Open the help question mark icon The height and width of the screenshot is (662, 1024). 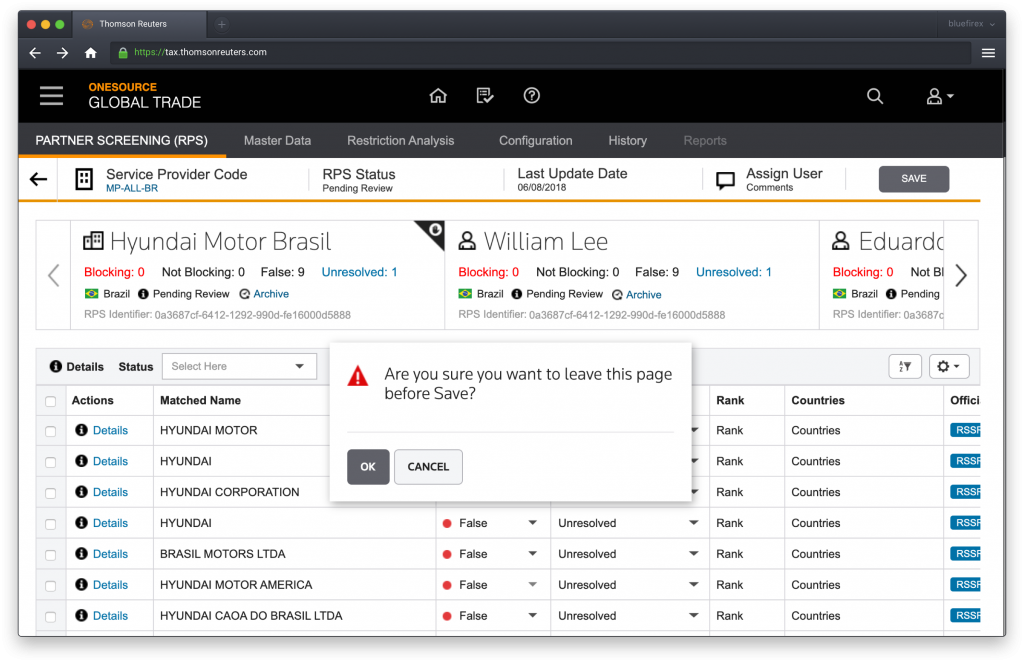point(532,96)
